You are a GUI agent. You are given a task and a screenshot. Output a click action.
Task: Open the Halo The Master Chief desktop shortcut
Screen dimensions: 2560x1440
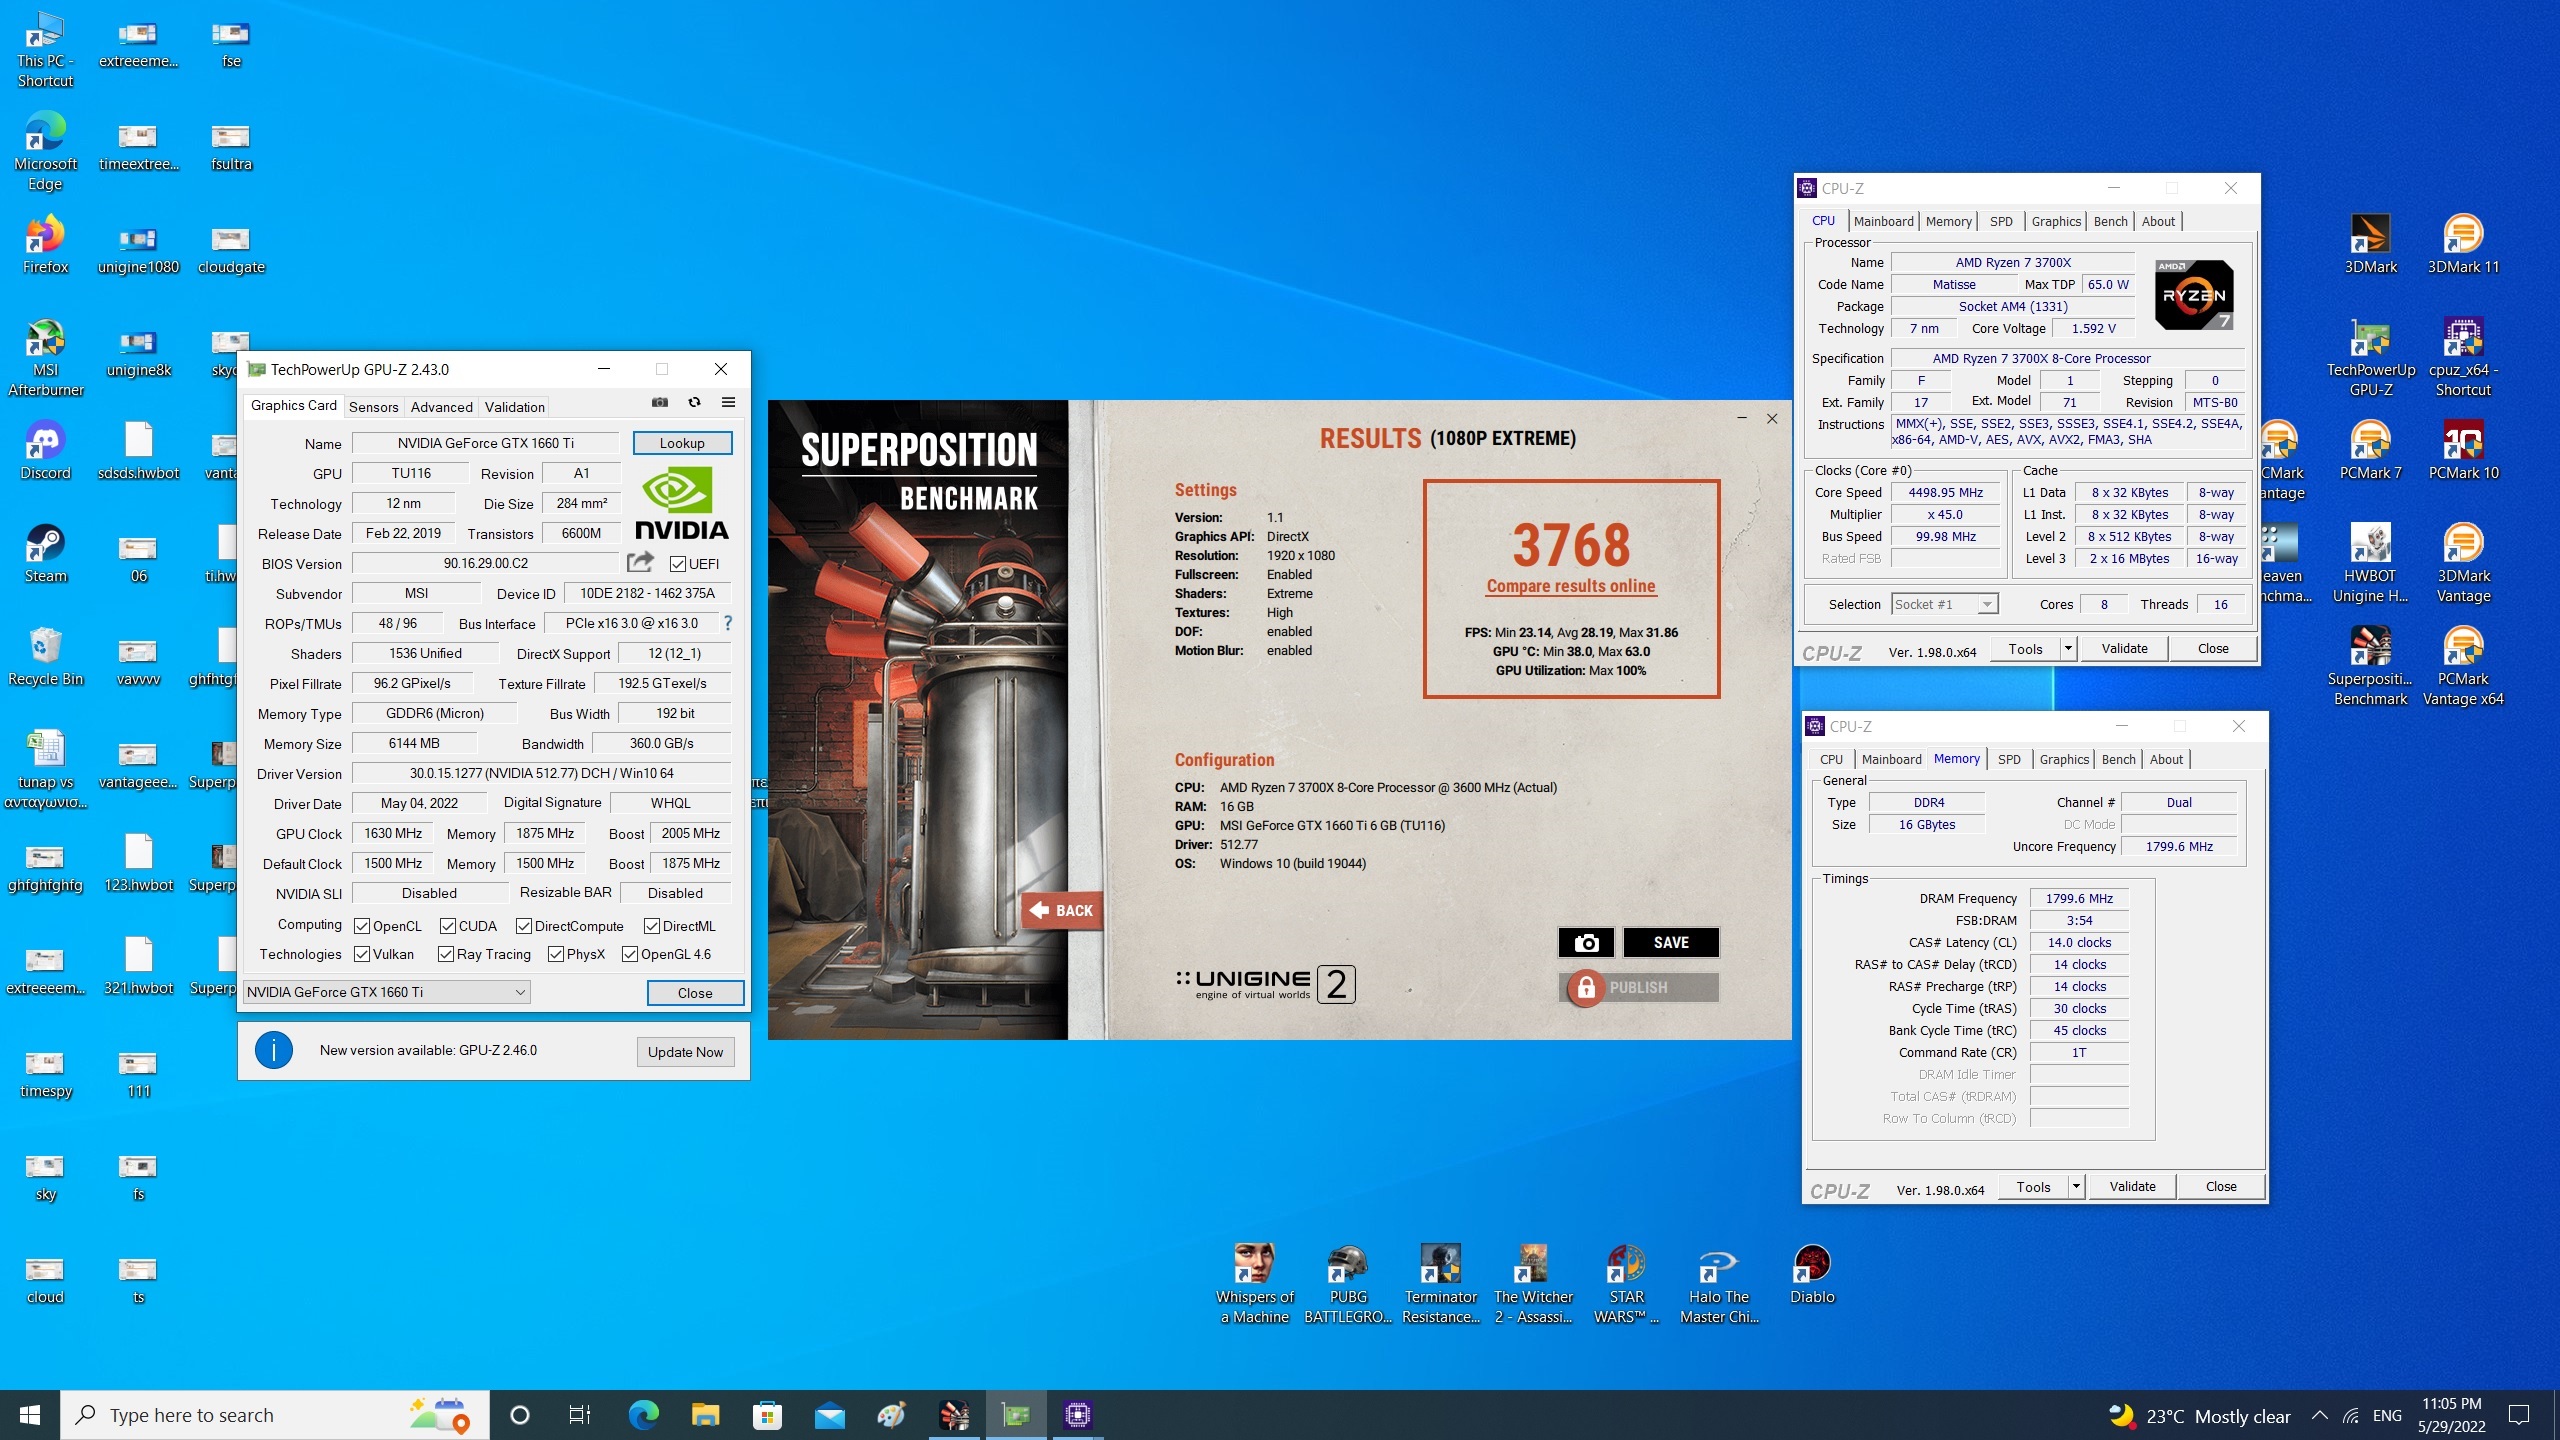coord(1719,1285)
